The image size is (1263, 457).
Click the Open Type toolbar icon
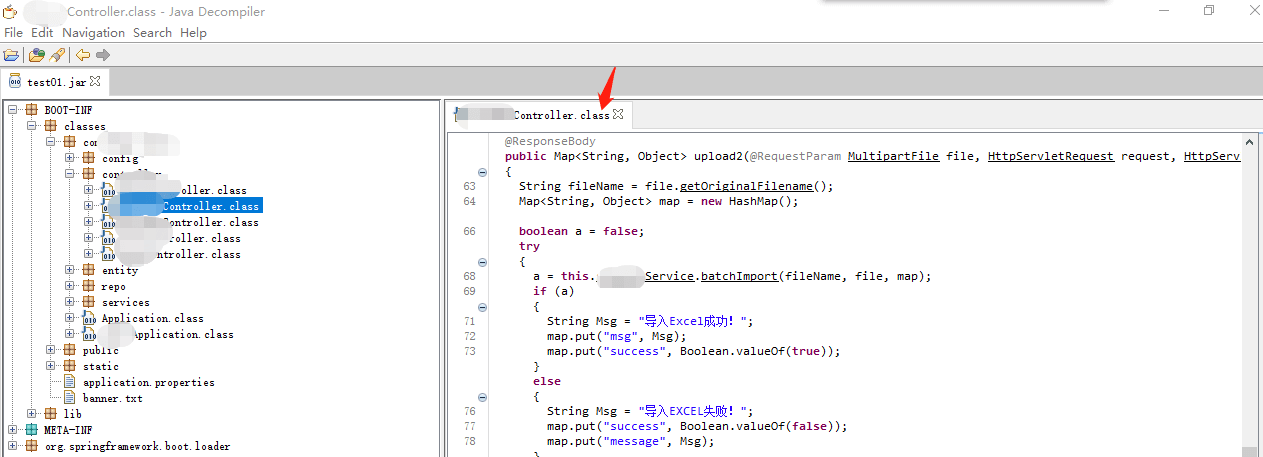(x=37, y=55)
